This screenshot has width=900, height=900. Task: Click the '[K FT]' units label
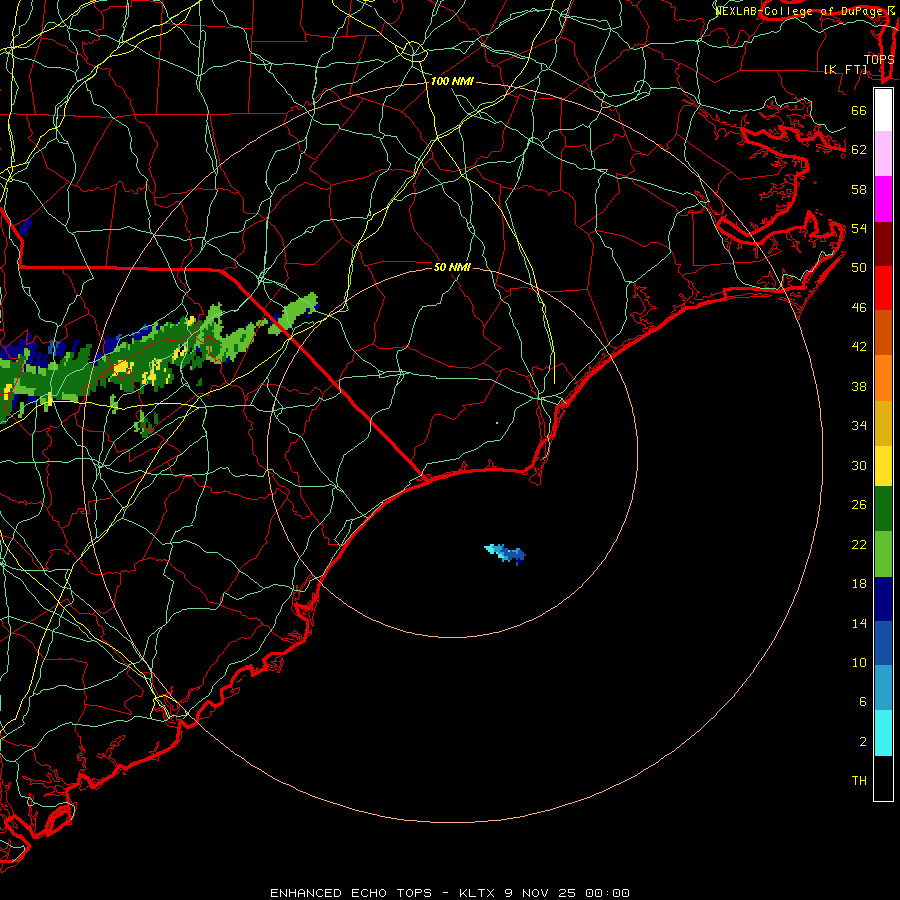click(x=846, y=69)
